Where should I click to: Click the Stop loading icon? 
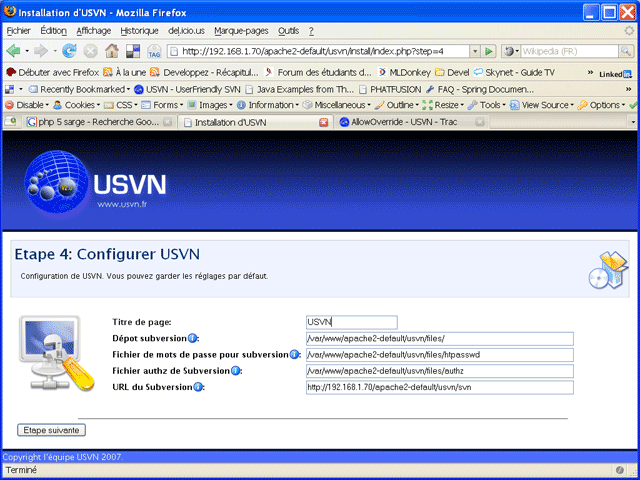coord(90,51)
